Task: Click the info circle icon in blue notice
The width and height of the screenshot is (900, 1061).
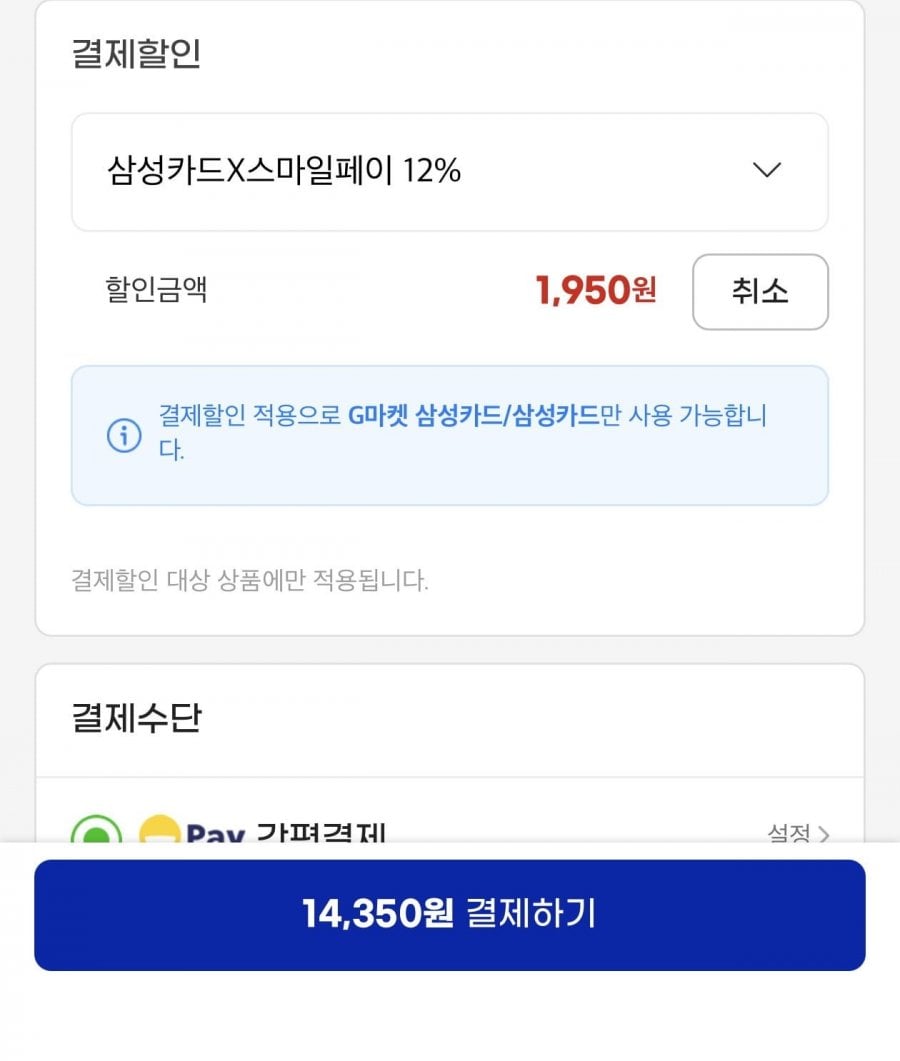Action: (125, 435)
